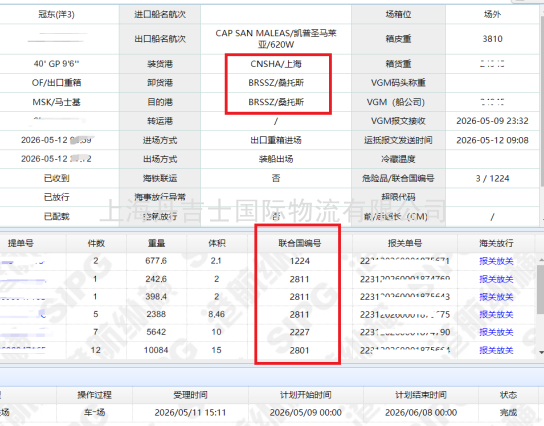Image resolution: width=544 pixels, height=426 pixels.
Task: Click the 完成 status cell
Action: tap(508, 412)
